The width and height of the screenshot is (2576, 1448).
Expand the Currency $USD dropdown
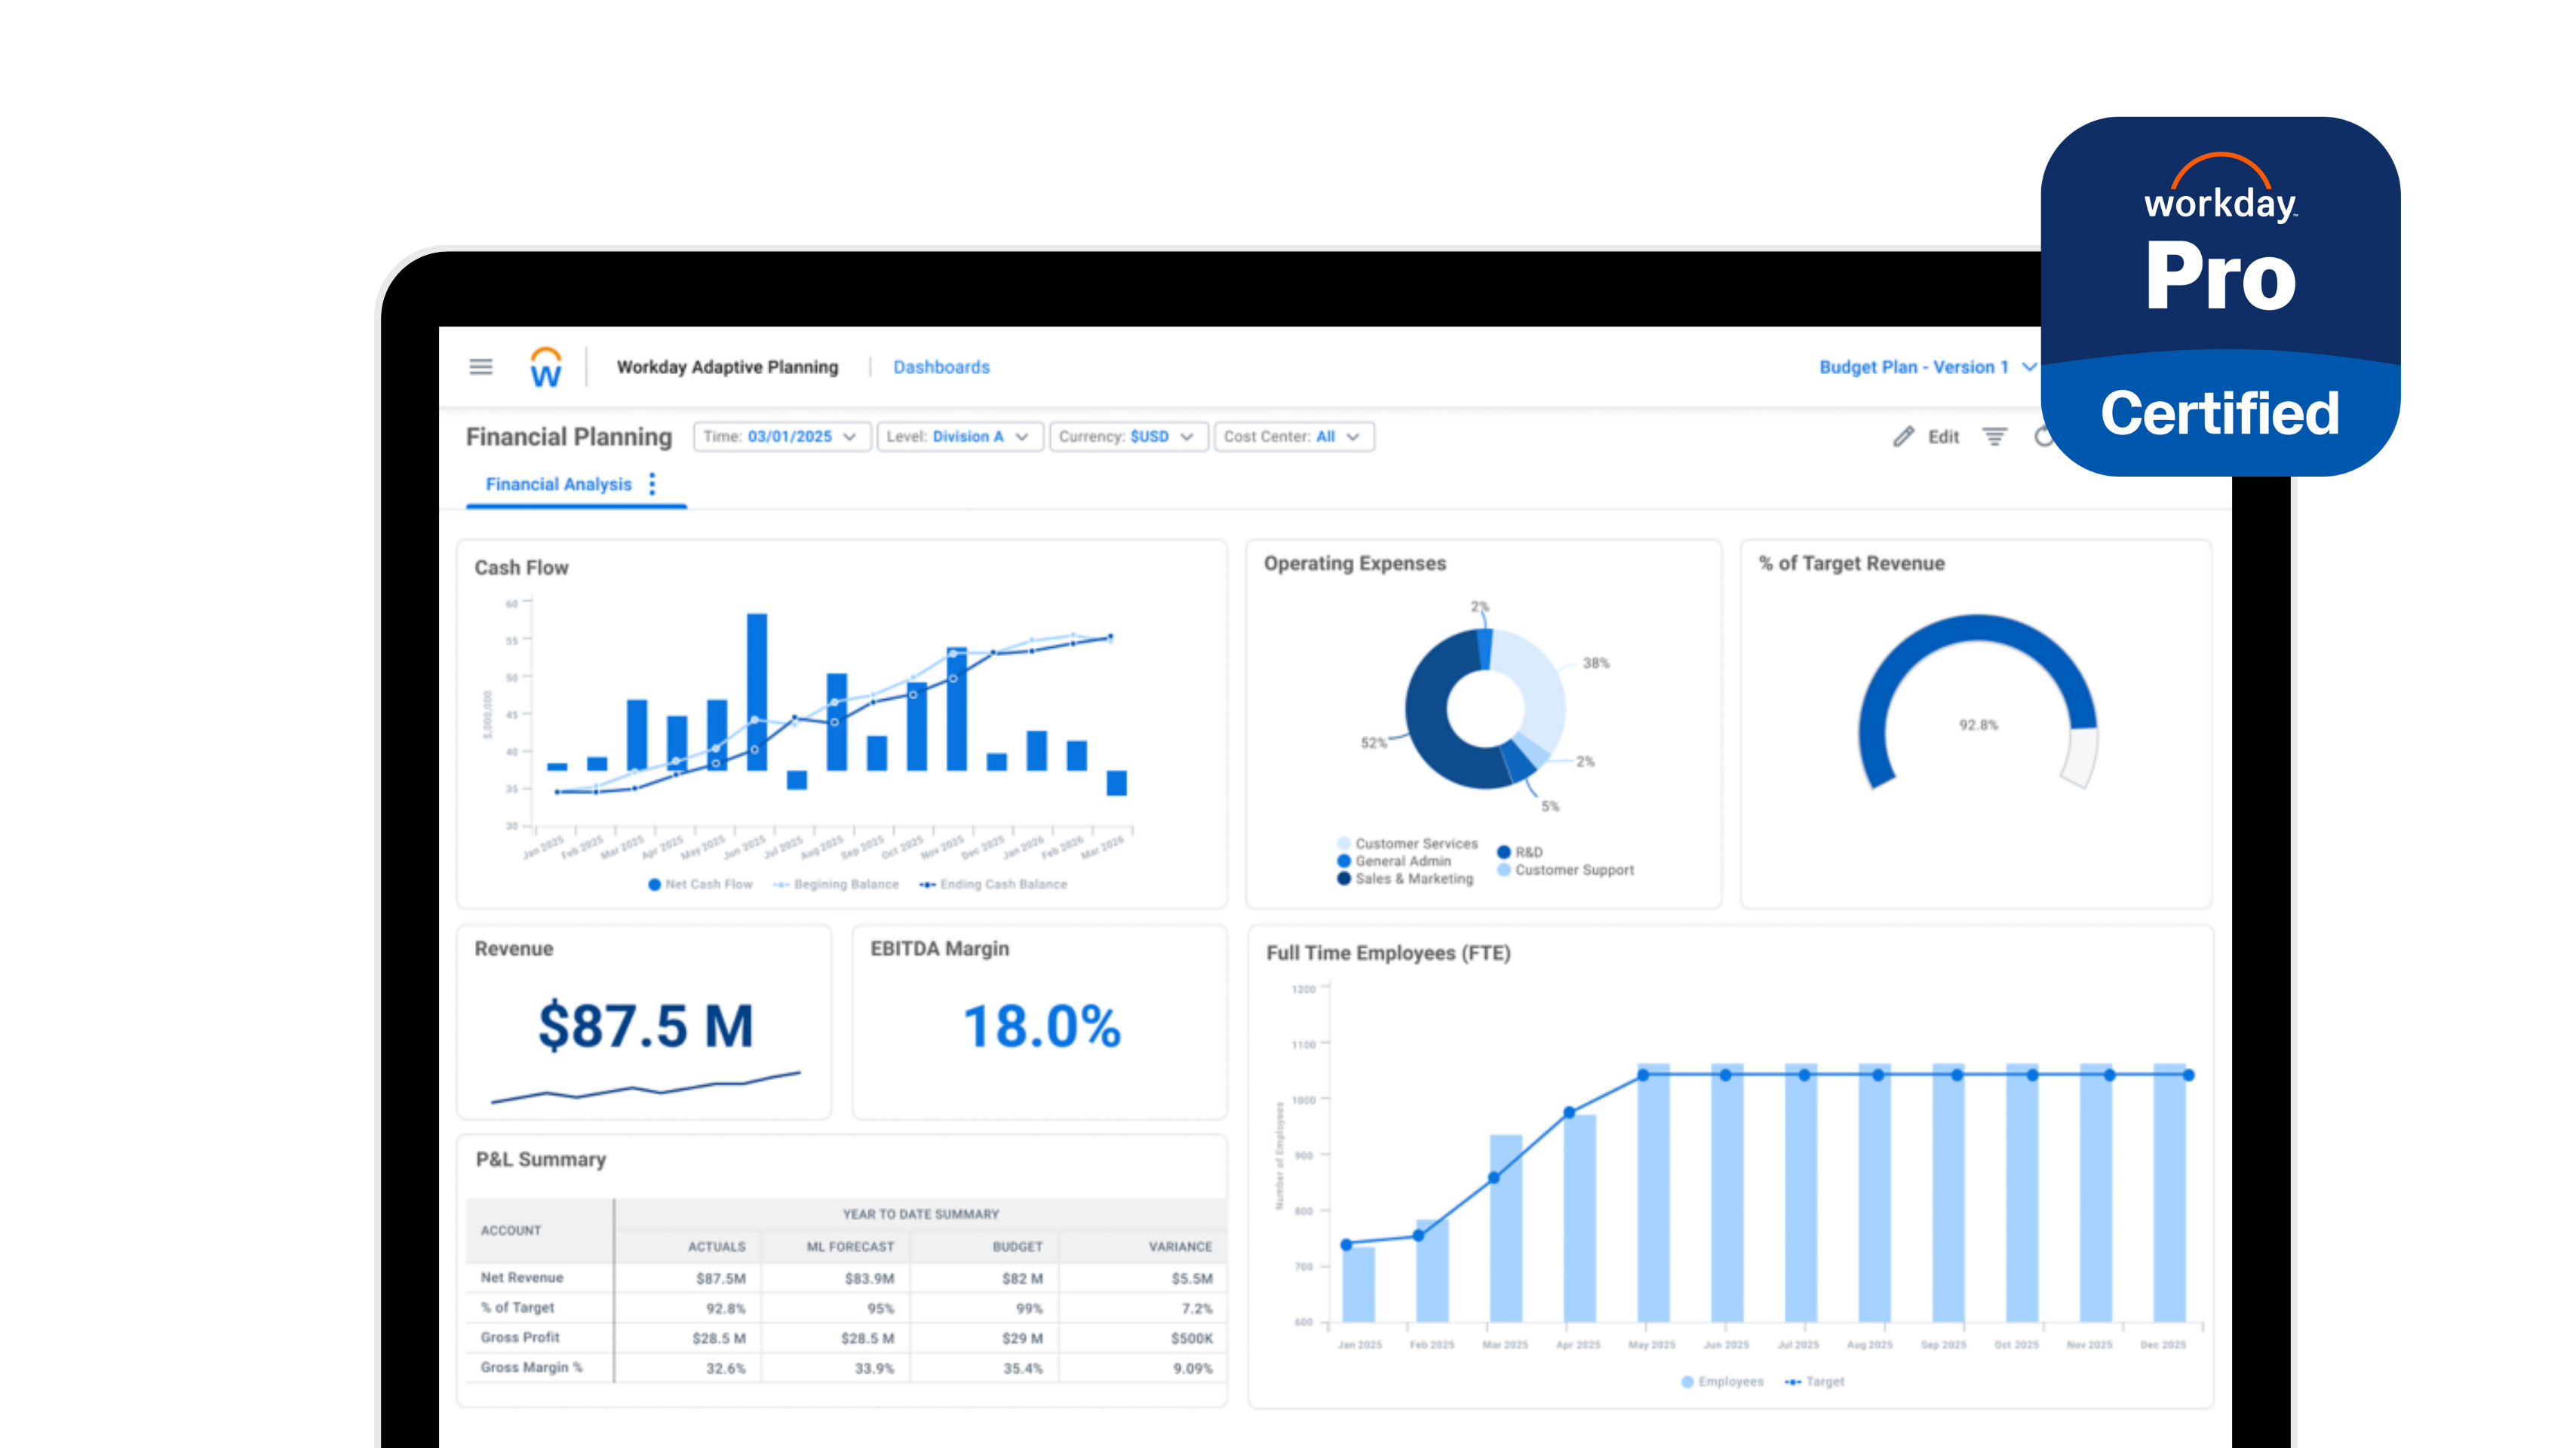pyautogui.click(x=1127, y=437)
